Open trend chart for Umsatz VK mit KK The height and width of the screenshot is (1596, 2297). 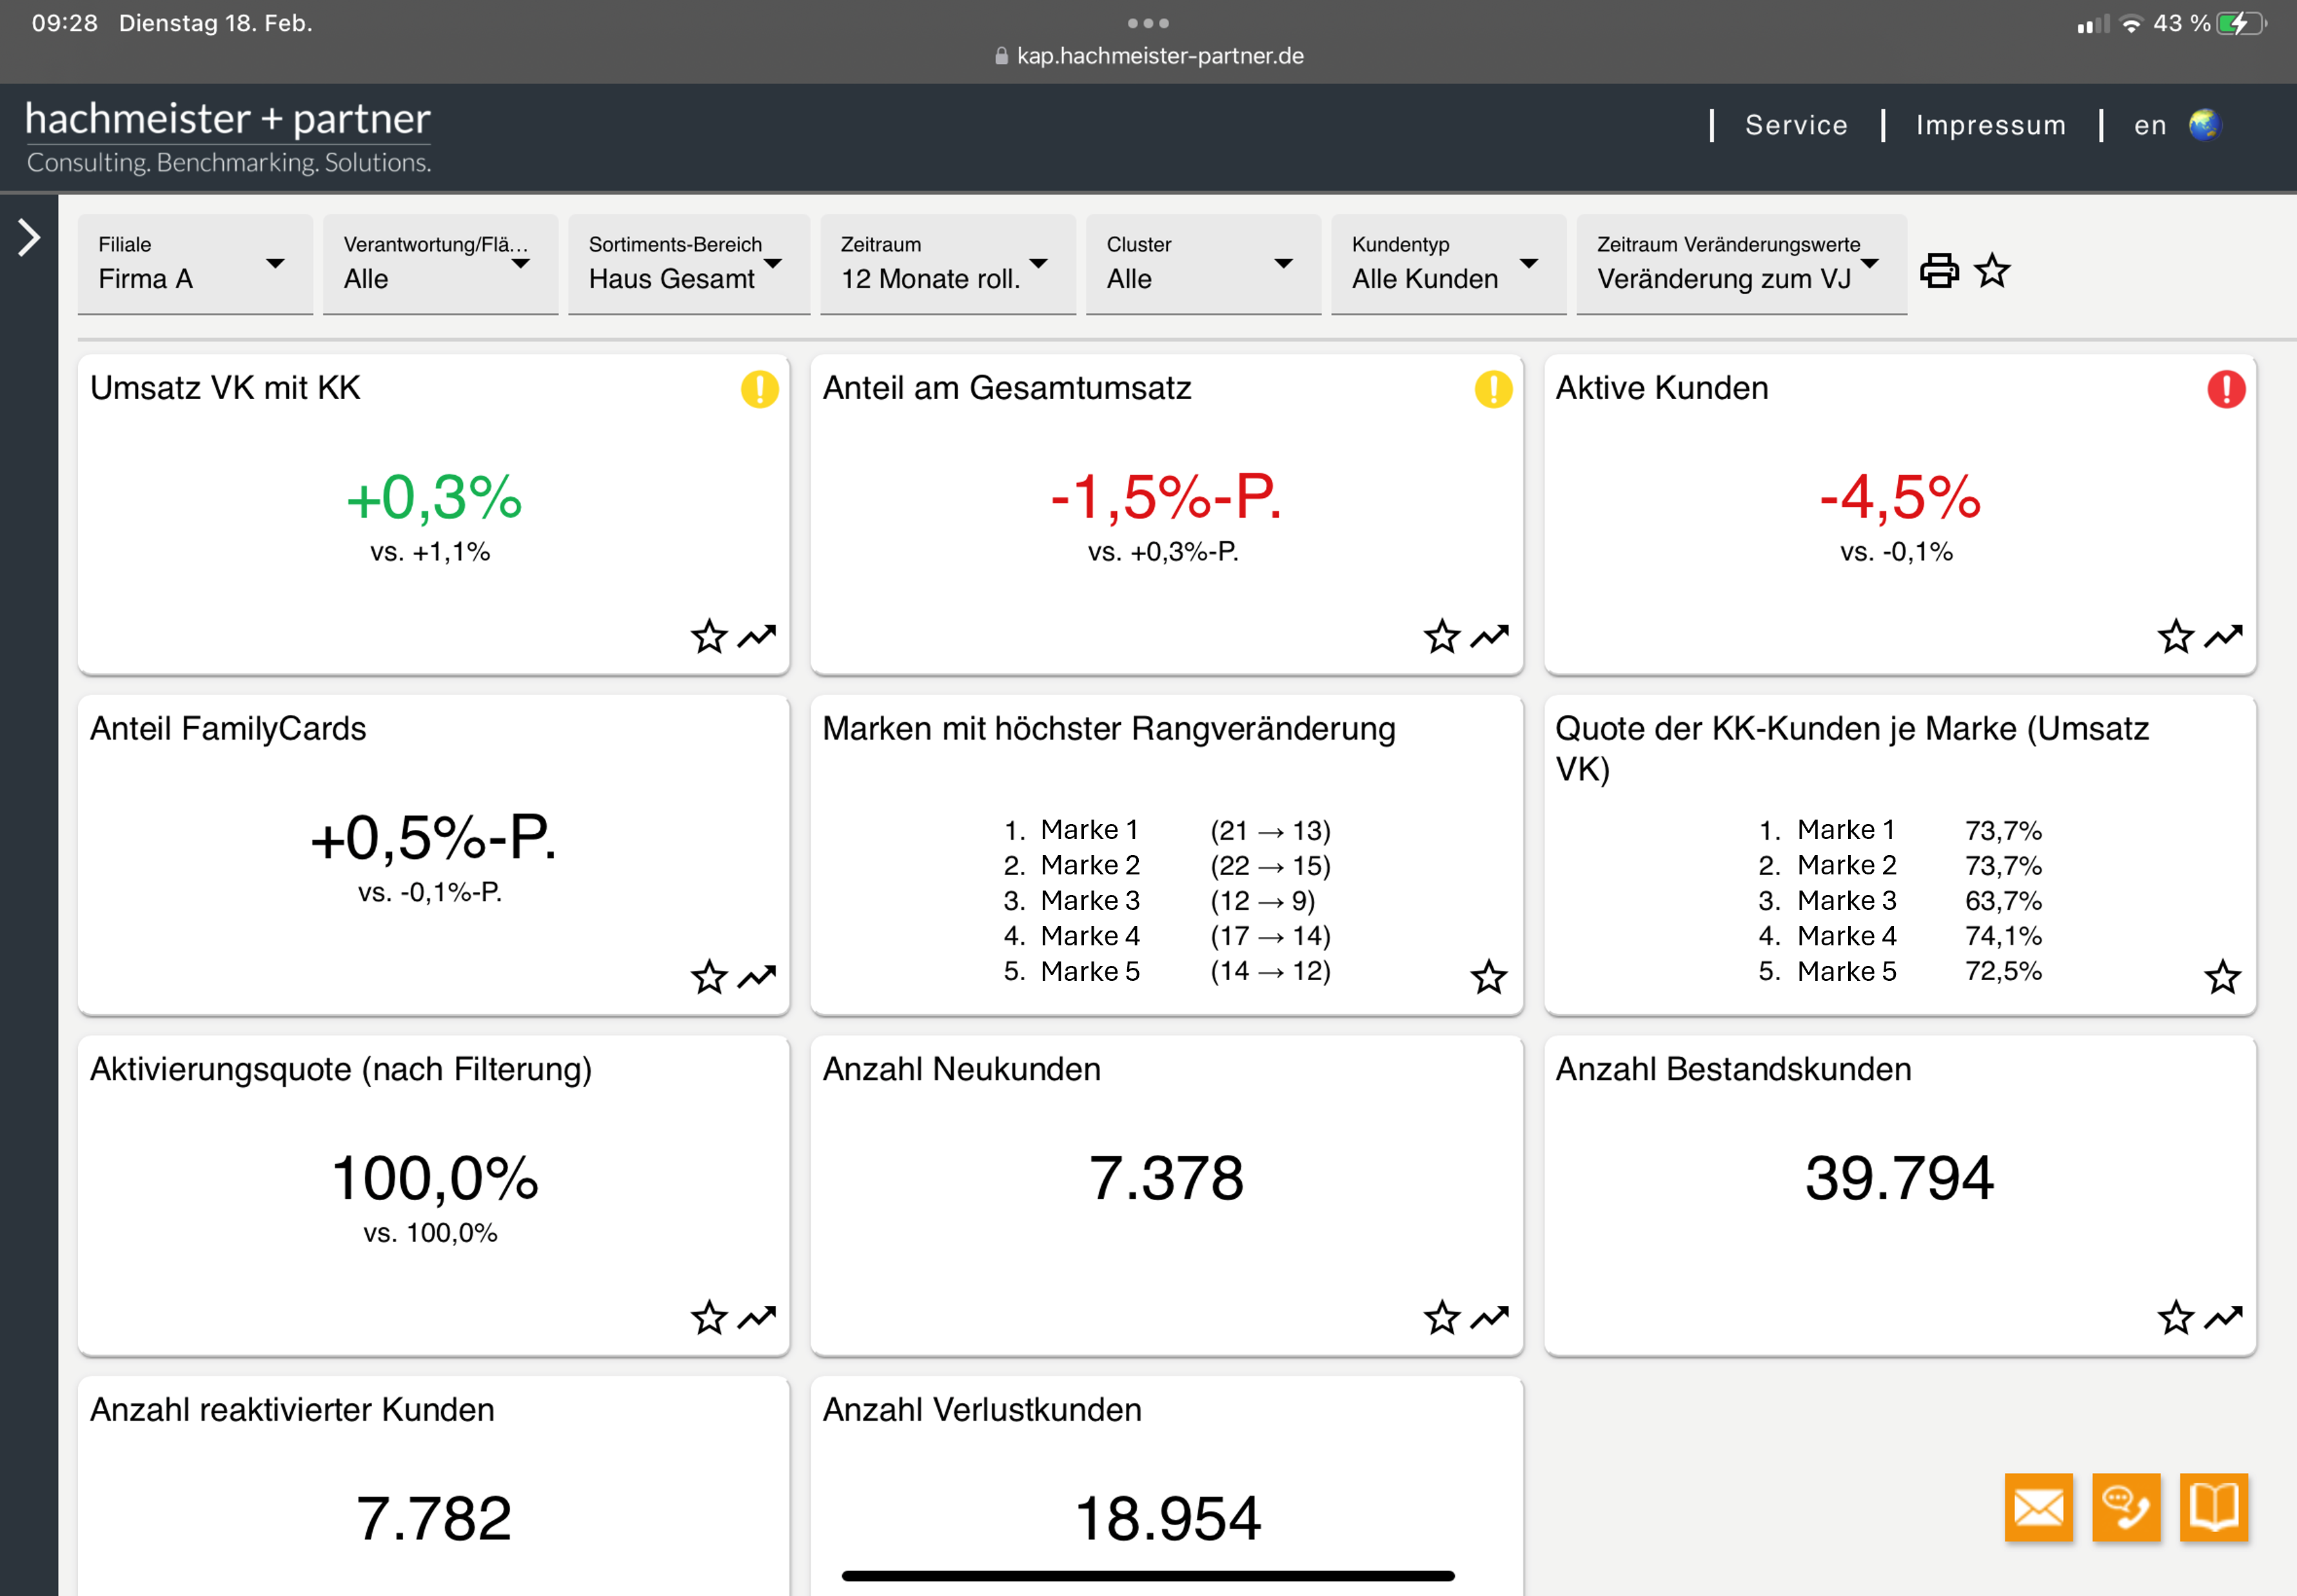click(x=757, y=636)
